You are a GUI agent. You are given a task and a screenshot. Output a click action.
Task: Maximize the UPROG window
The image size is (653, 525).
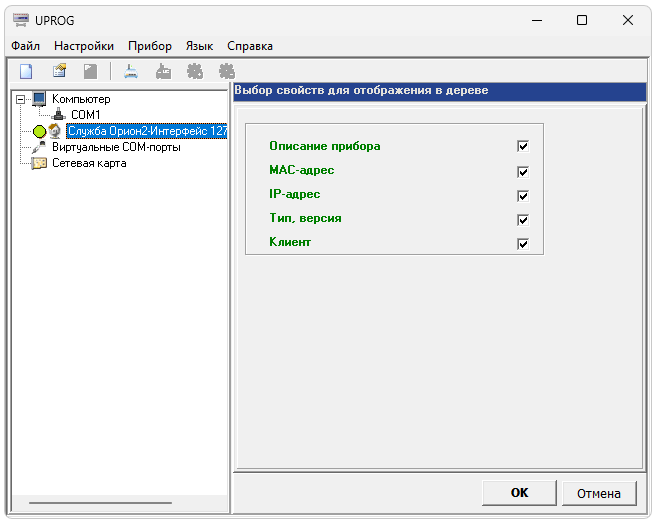pyautogui.click(x=582, y=20)
